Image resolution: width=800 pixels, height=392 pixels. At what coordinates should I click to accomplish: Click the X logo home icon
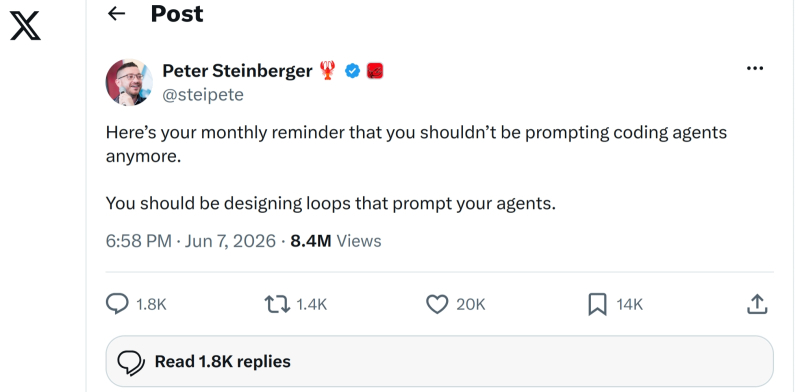[x=25, y=27]
